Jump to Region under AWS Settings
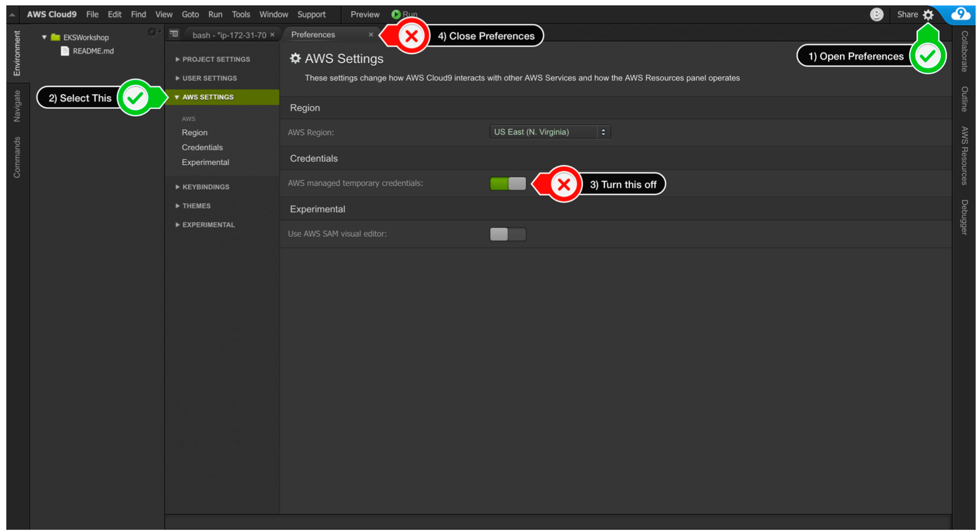 [x=194, y=133]
